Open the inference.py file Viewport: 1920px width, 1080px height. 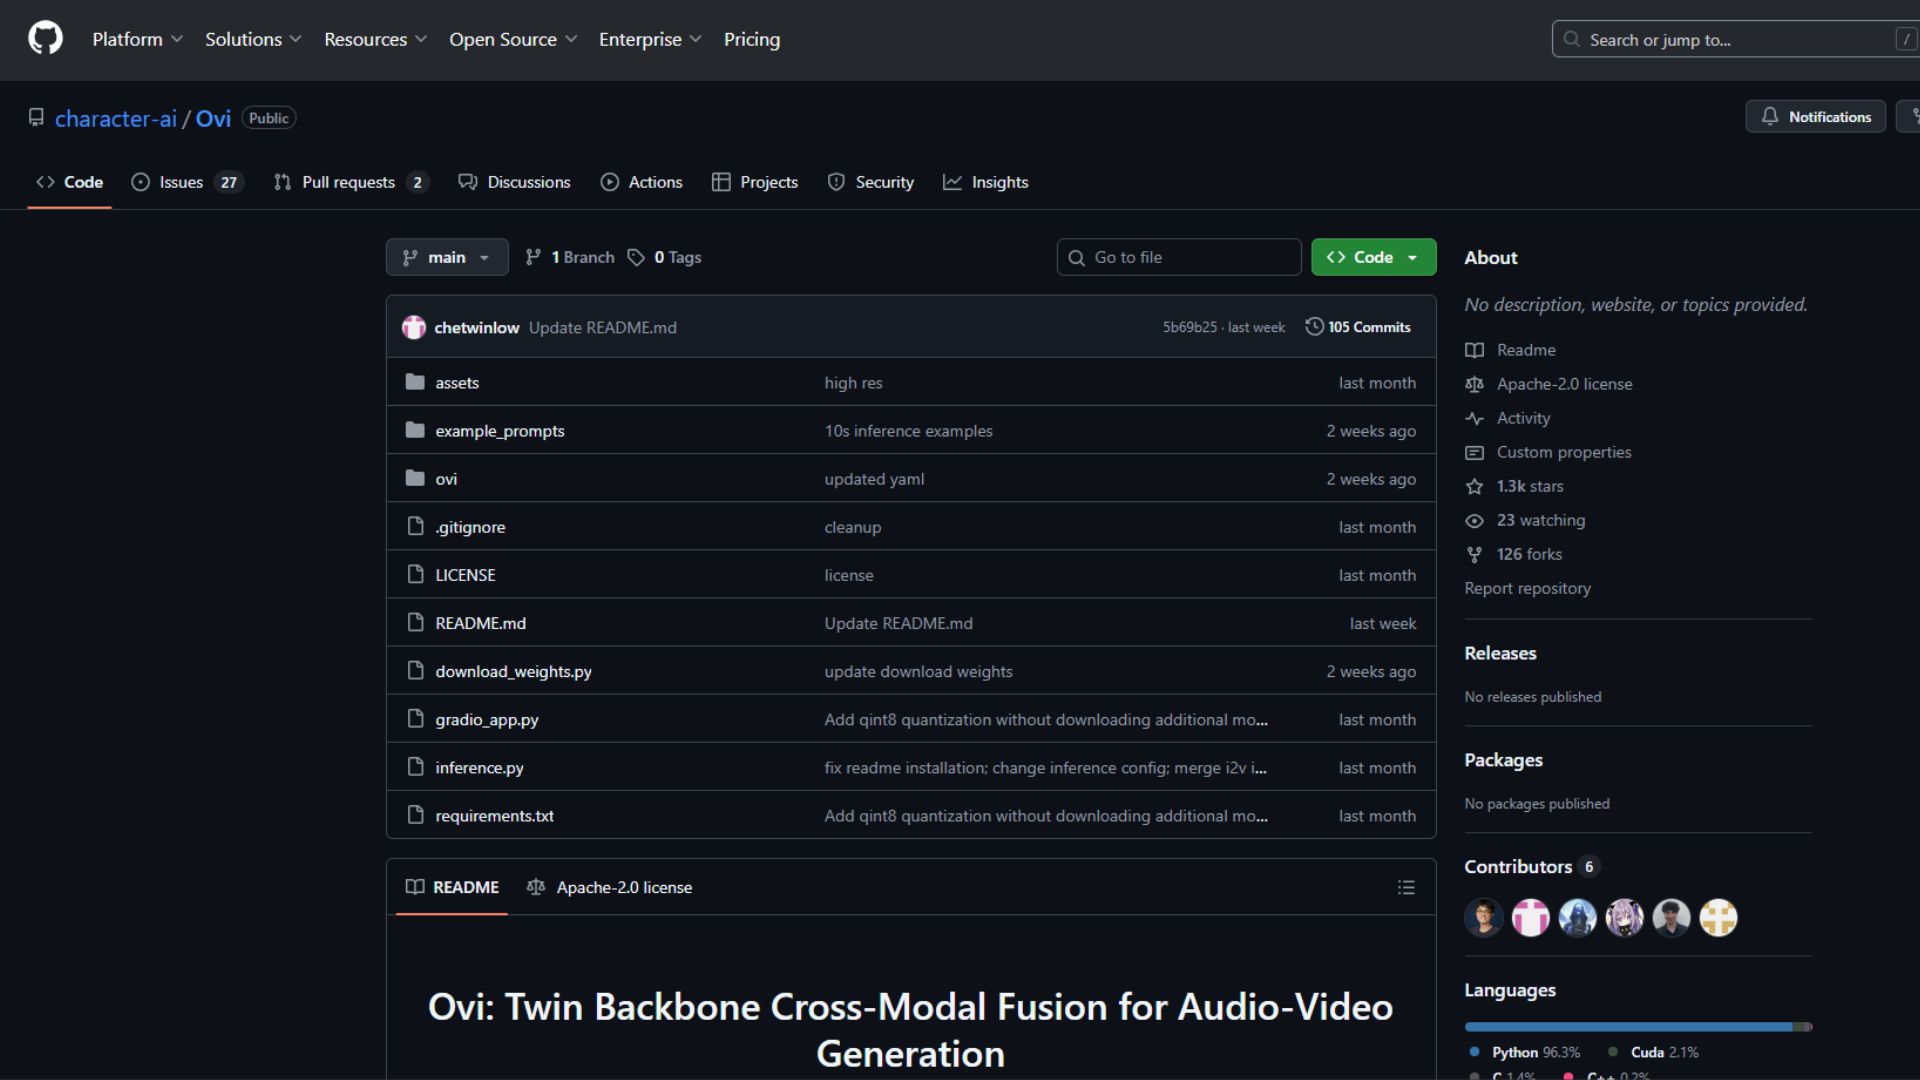pos(479,768)
